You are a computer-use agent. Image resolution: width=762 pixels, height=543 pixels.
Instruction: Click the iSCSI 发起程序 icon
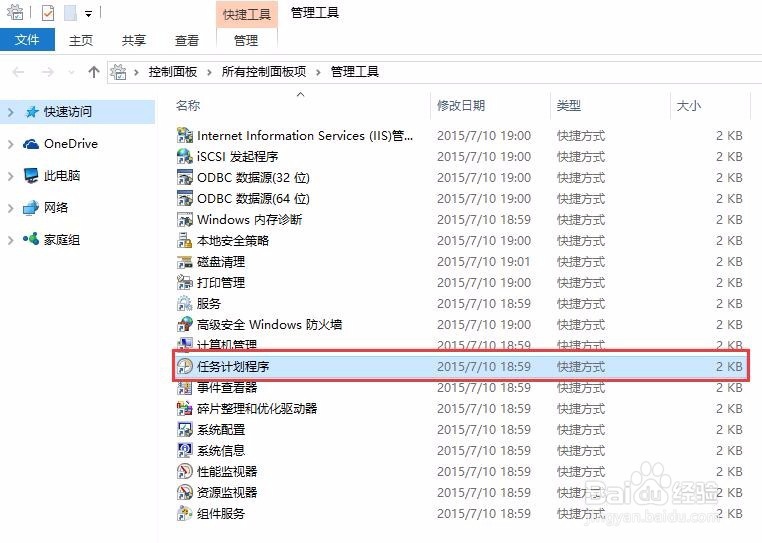point(185,156)
